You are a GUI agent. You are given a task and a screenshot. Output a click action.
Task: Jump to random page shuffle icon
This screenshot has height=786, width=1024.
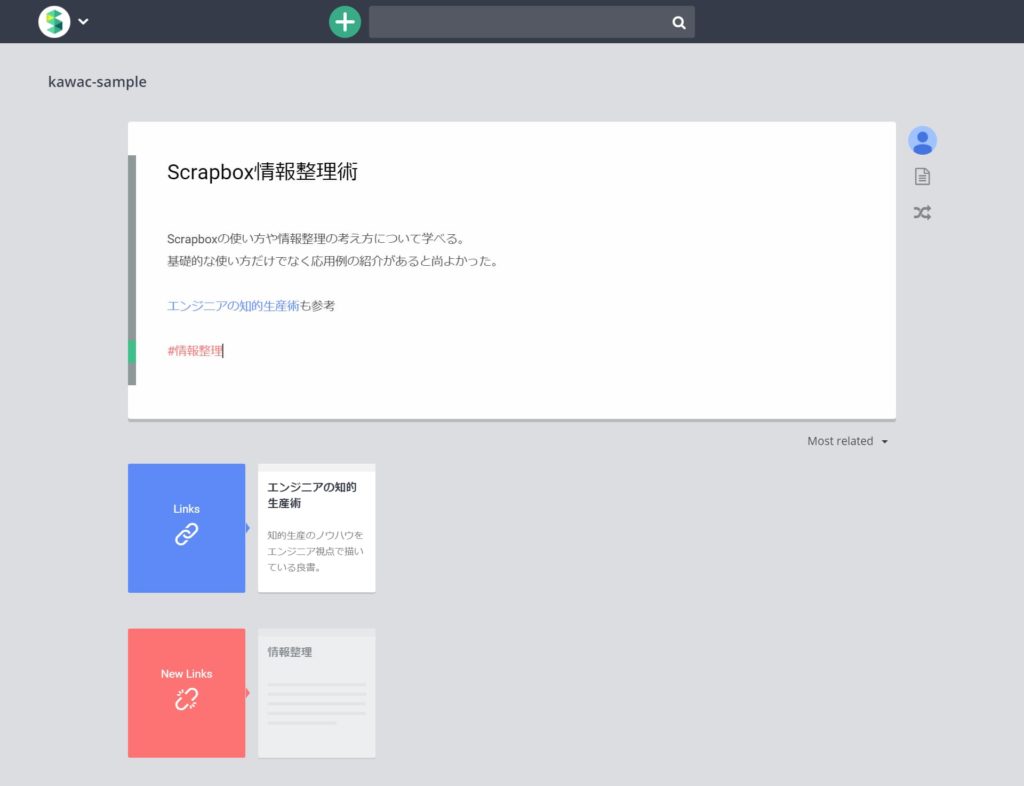point(922,212)
